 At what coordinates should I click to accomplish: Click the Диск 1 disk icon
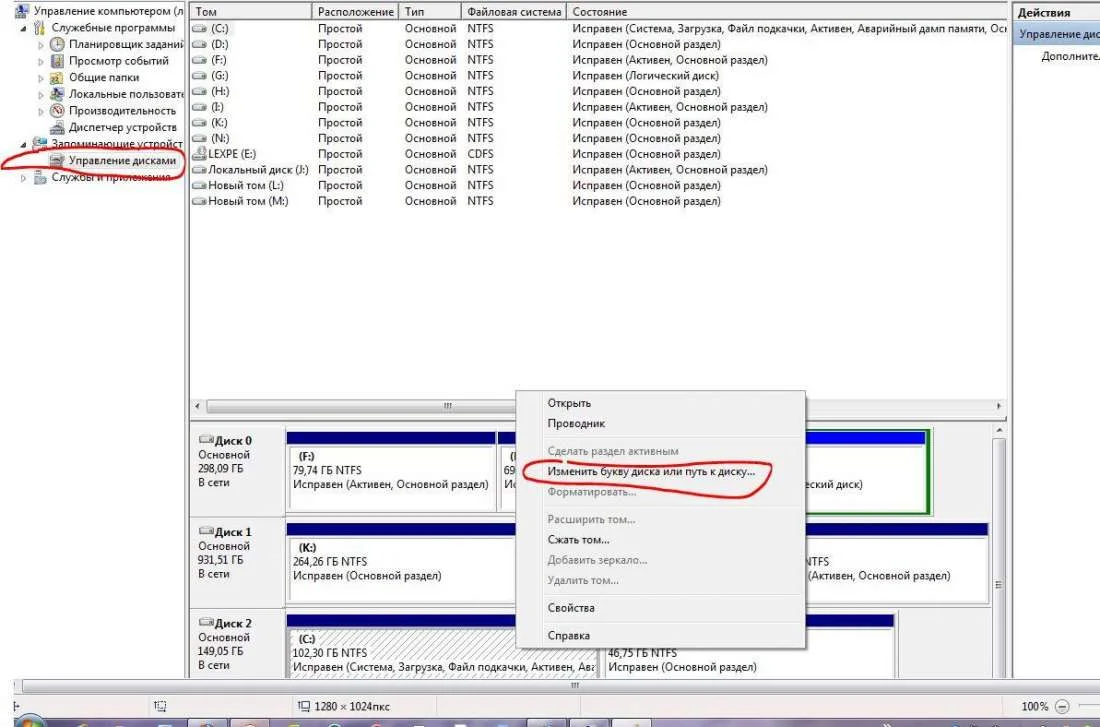click(x=206, y=531)
